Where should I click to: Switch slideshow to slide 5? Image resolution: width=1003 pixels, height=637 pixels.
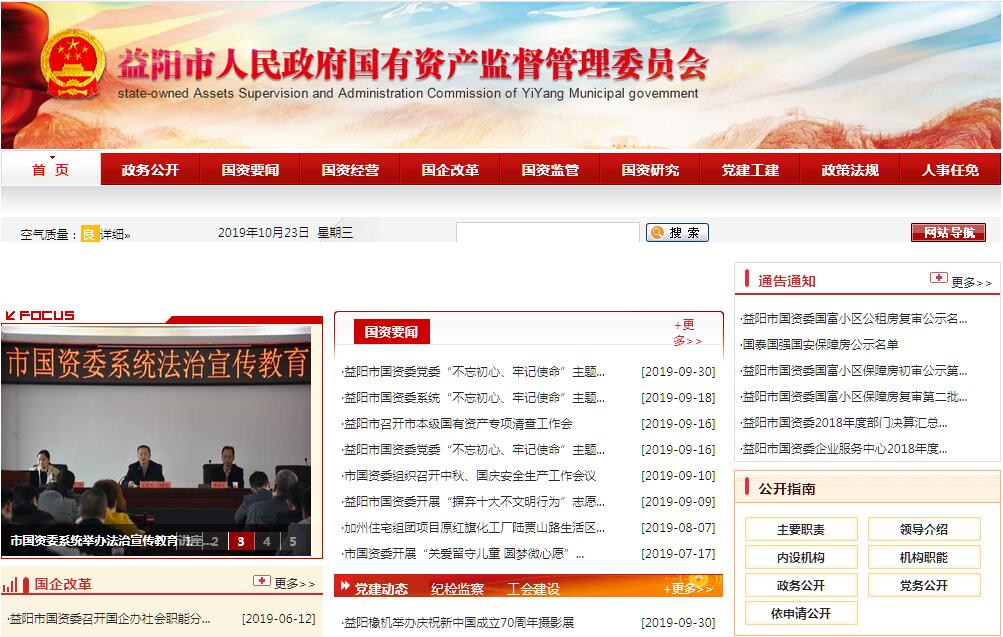pyautogui.click(x=292, y=542)
